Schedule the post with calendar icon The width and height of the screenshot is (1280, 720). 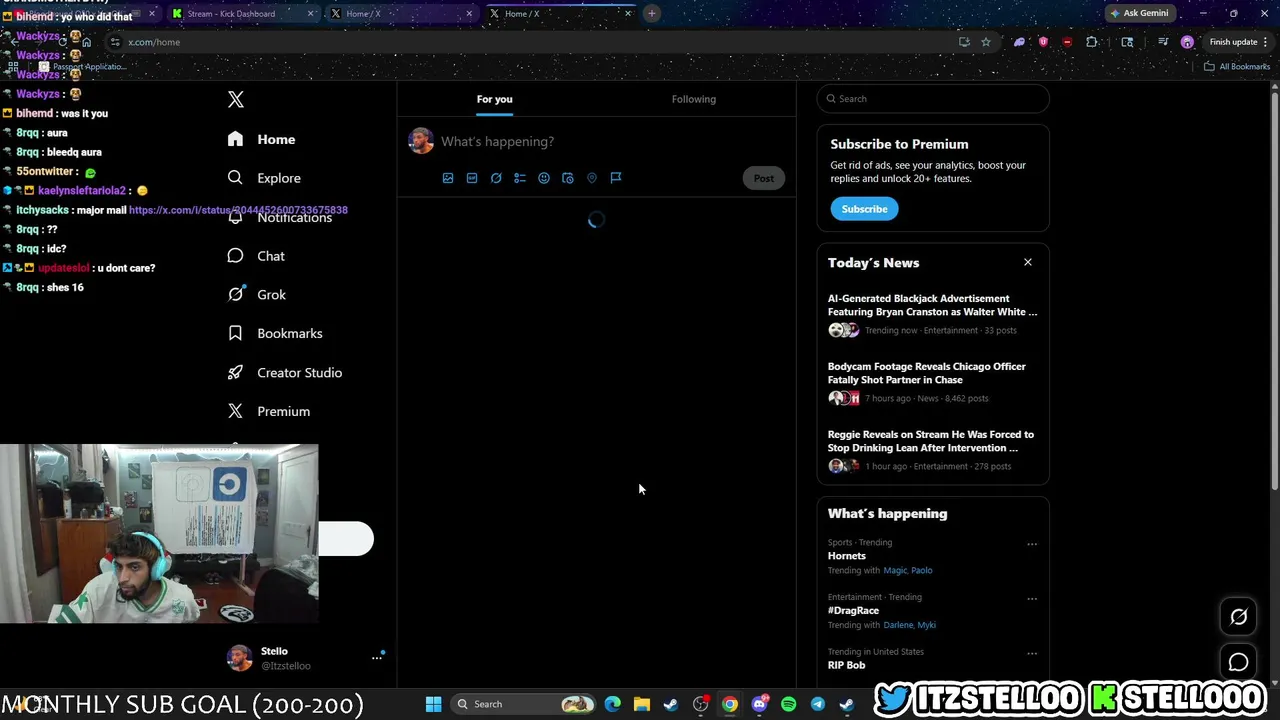point(568,178)
